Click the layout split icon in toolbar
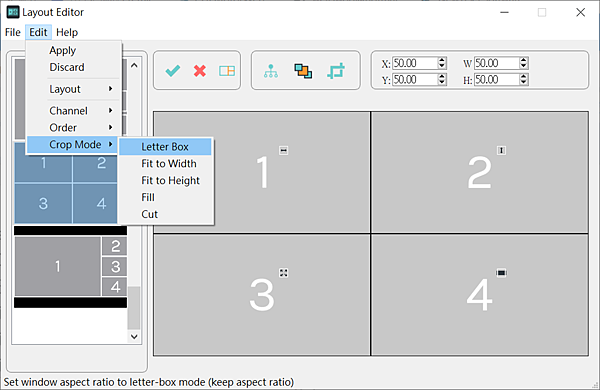Screen dimensions: 600x390 coord(227,71)
